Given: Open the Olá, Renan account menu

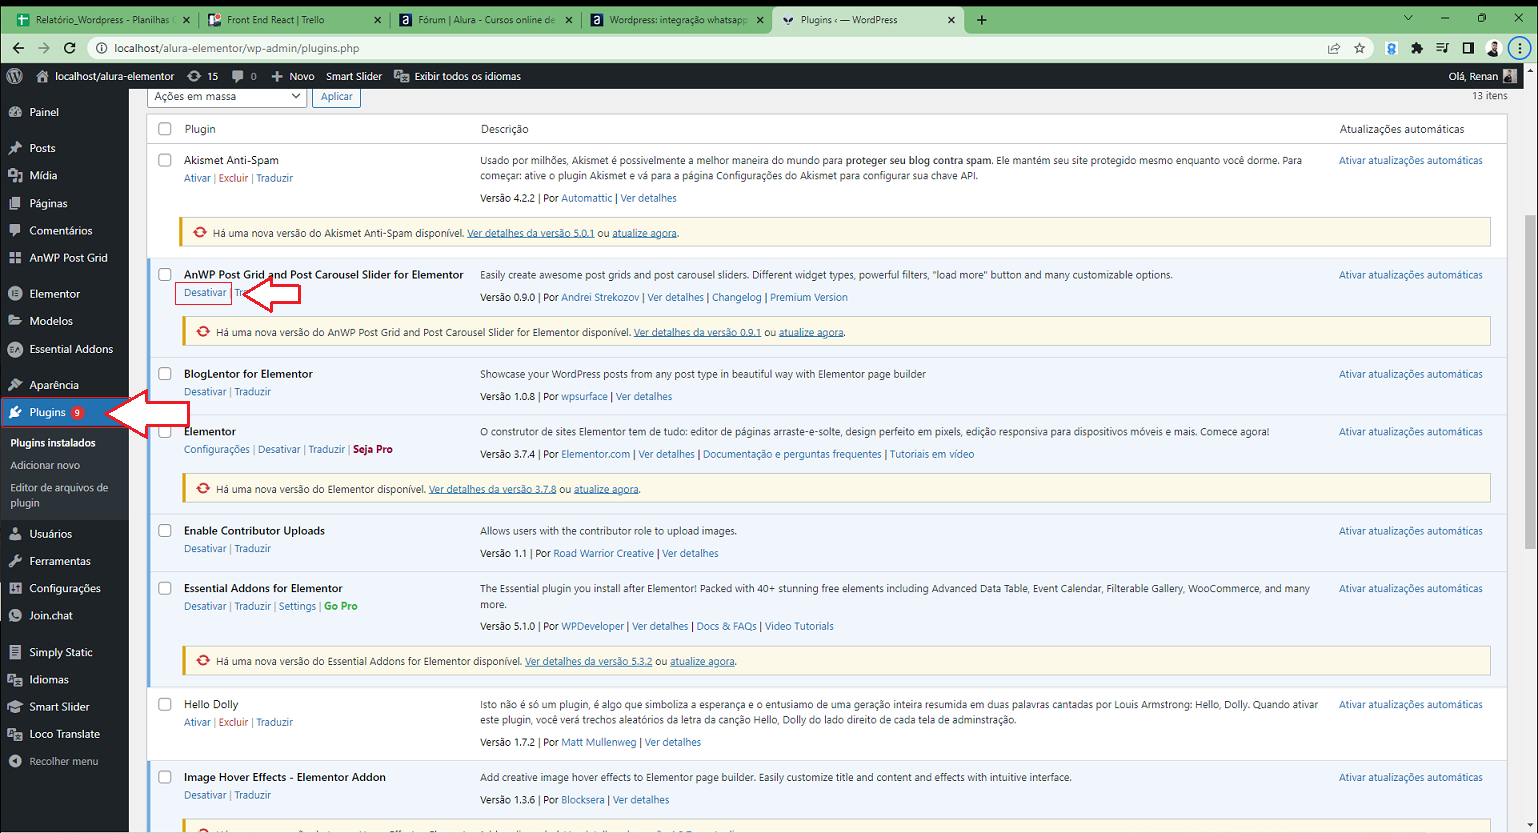Looking at the screenshot, I should pos(1482,76).
